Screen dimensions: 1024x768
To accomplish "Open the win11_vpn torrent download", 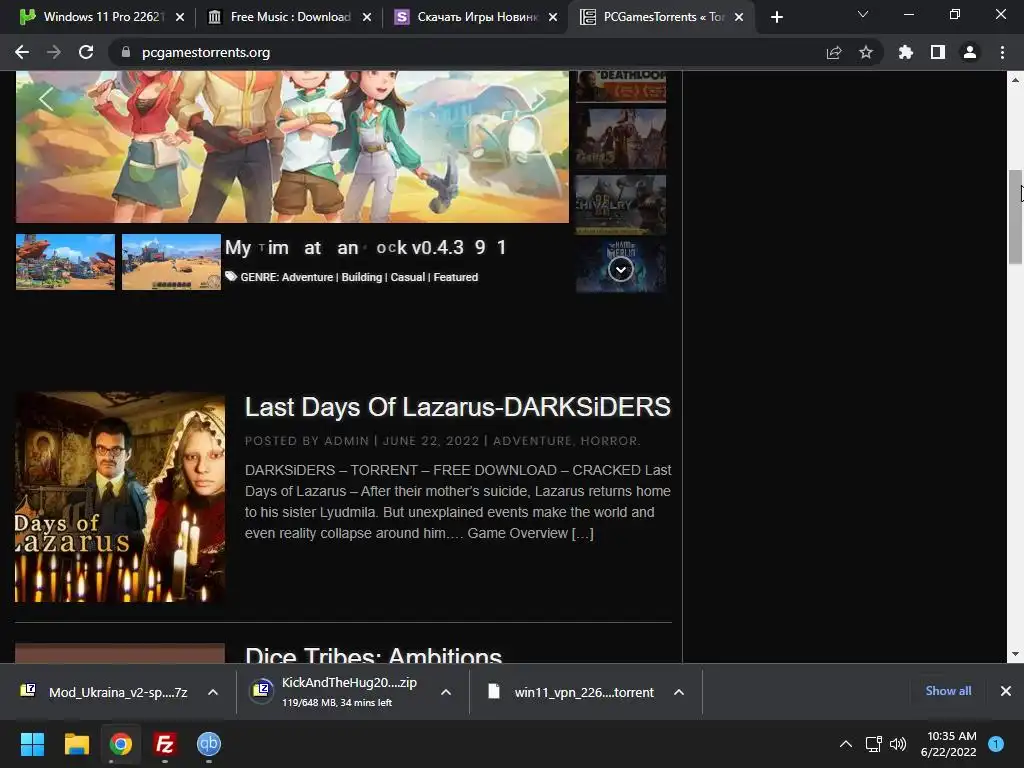I will pyautogui.click(x=571, y=692).
